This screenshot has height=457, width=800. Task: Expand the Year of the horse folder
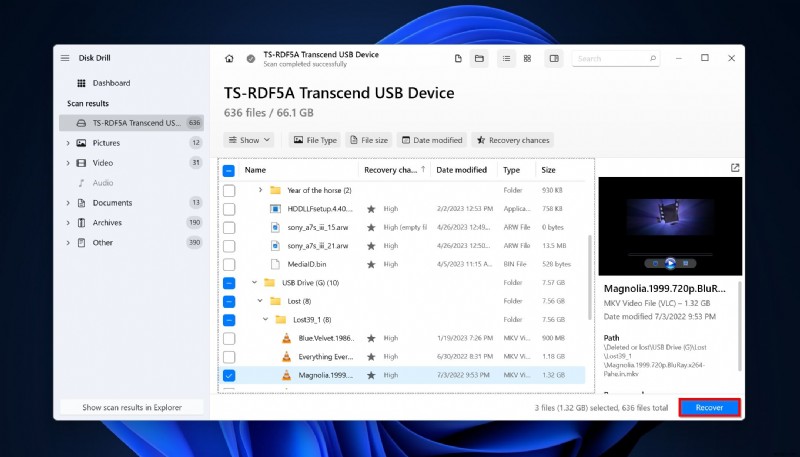pyautogui.click(x=260, y=190)
